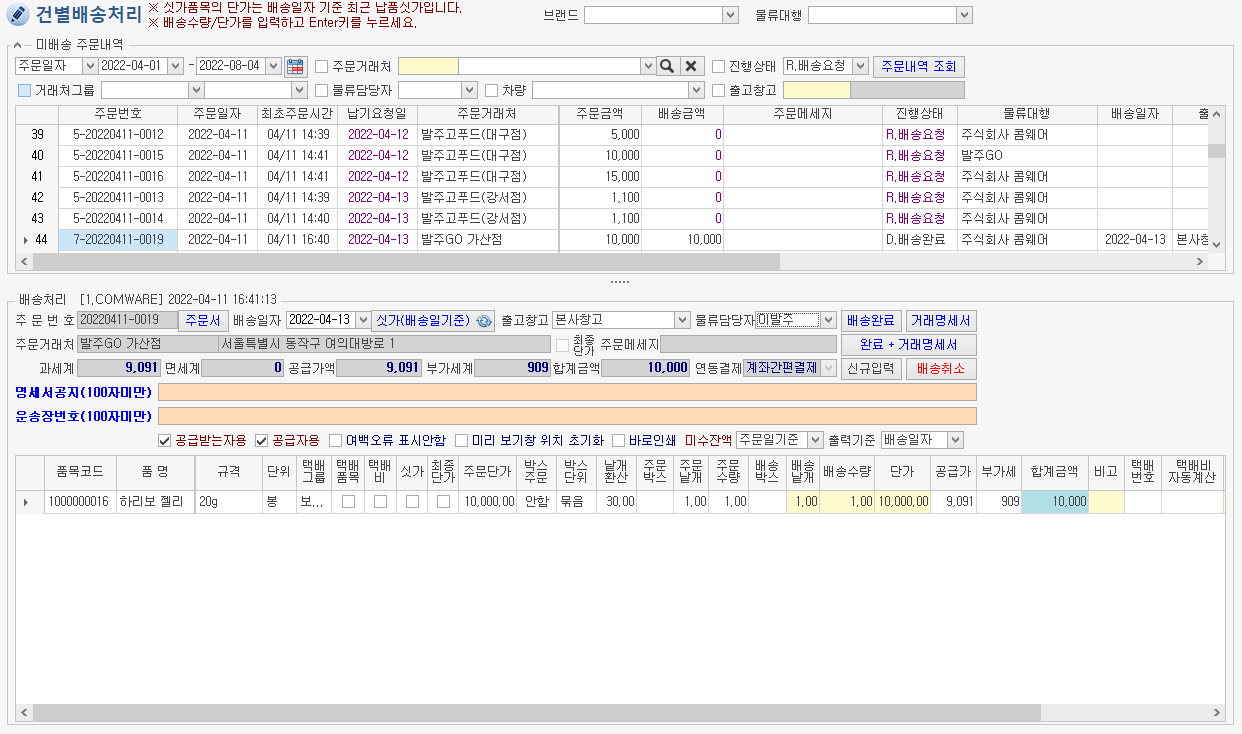Click the 건별배송처리 title pencil icon
Image resolution: width=1242 pixels, height=734 pixels.
click(x=17, y=14)
